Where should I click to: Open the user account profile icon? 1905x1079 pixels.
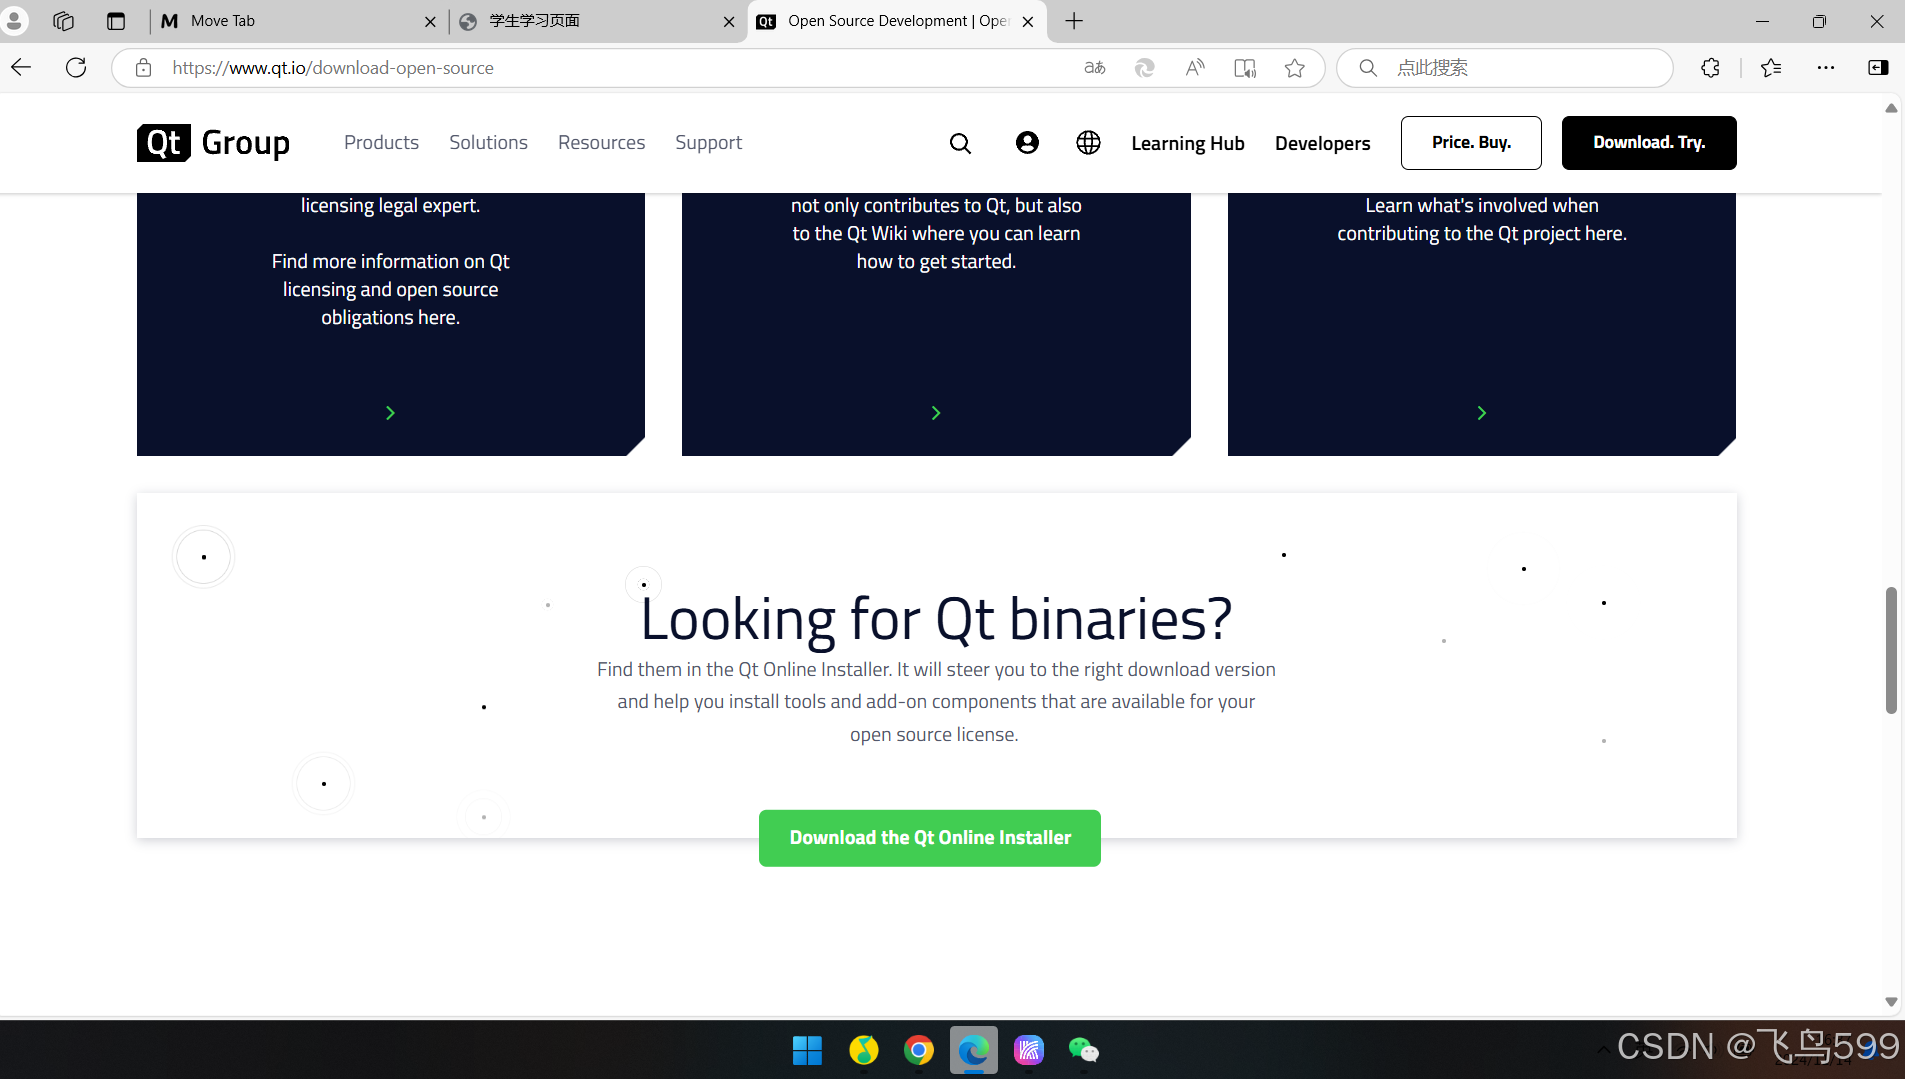click(x=1027, y=143)
